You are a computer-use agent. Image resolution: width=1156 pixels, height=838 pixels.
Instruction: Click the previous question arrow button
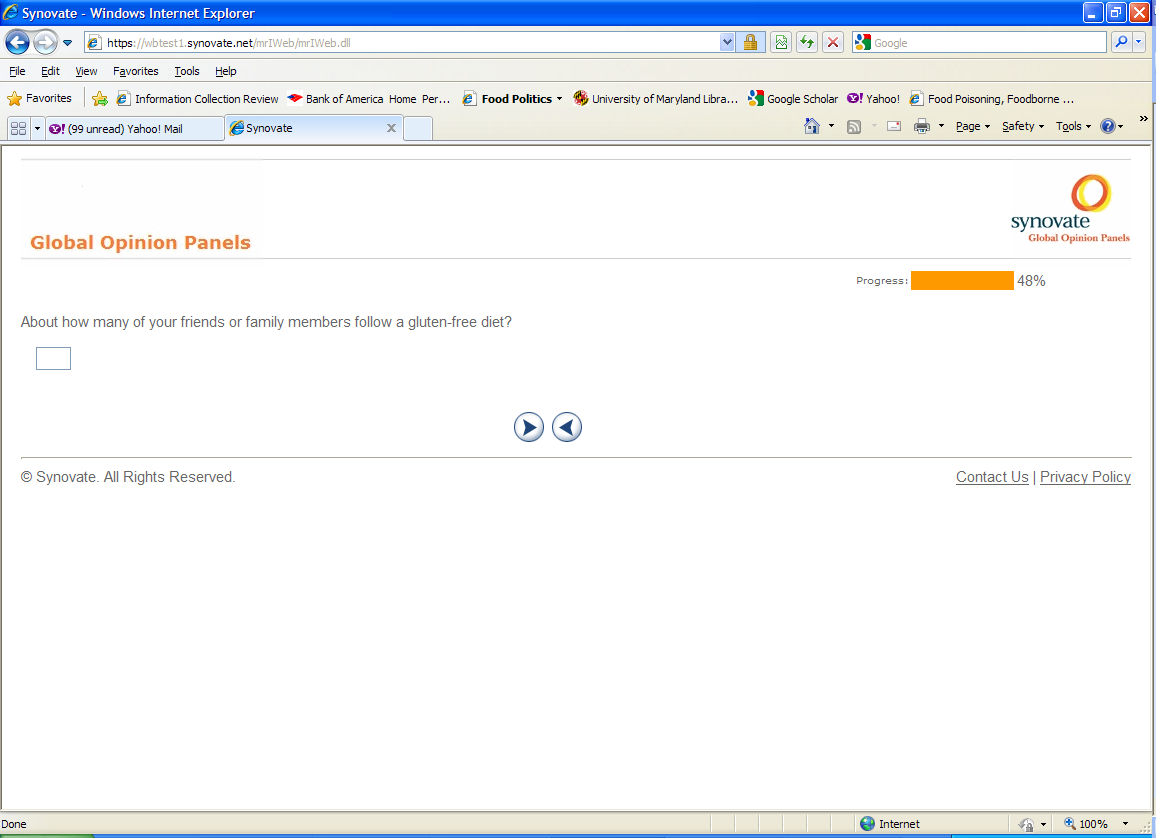pos(567,427)
